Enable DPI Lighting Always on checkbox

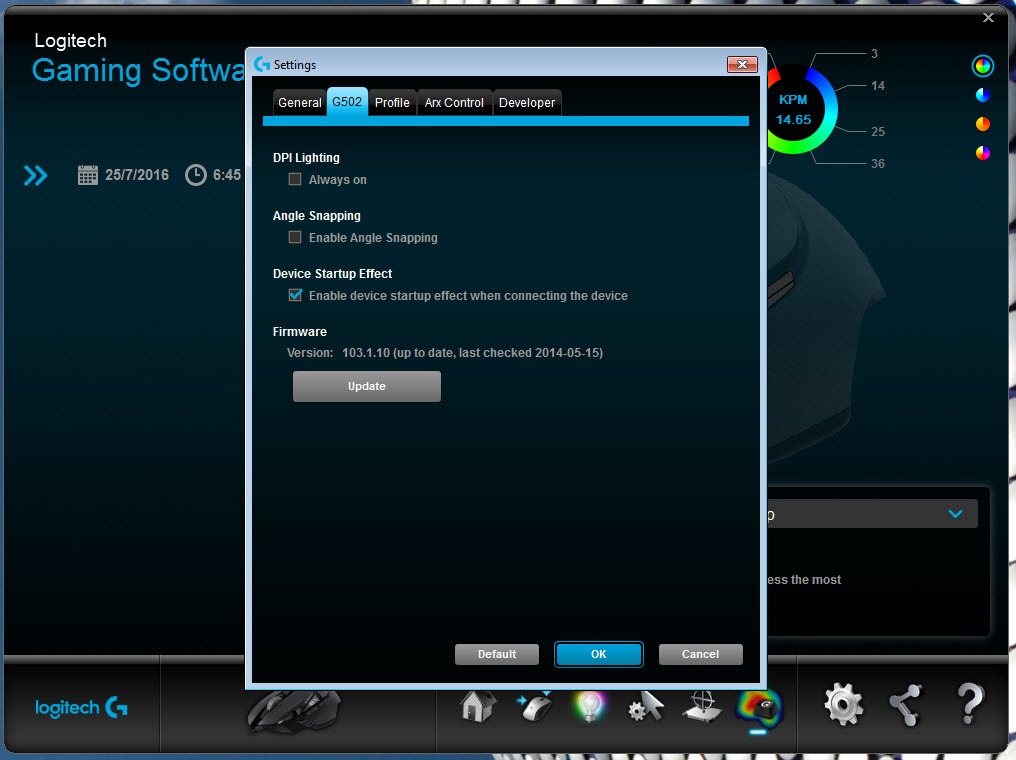pyautogui.click(x=295, y=179)
